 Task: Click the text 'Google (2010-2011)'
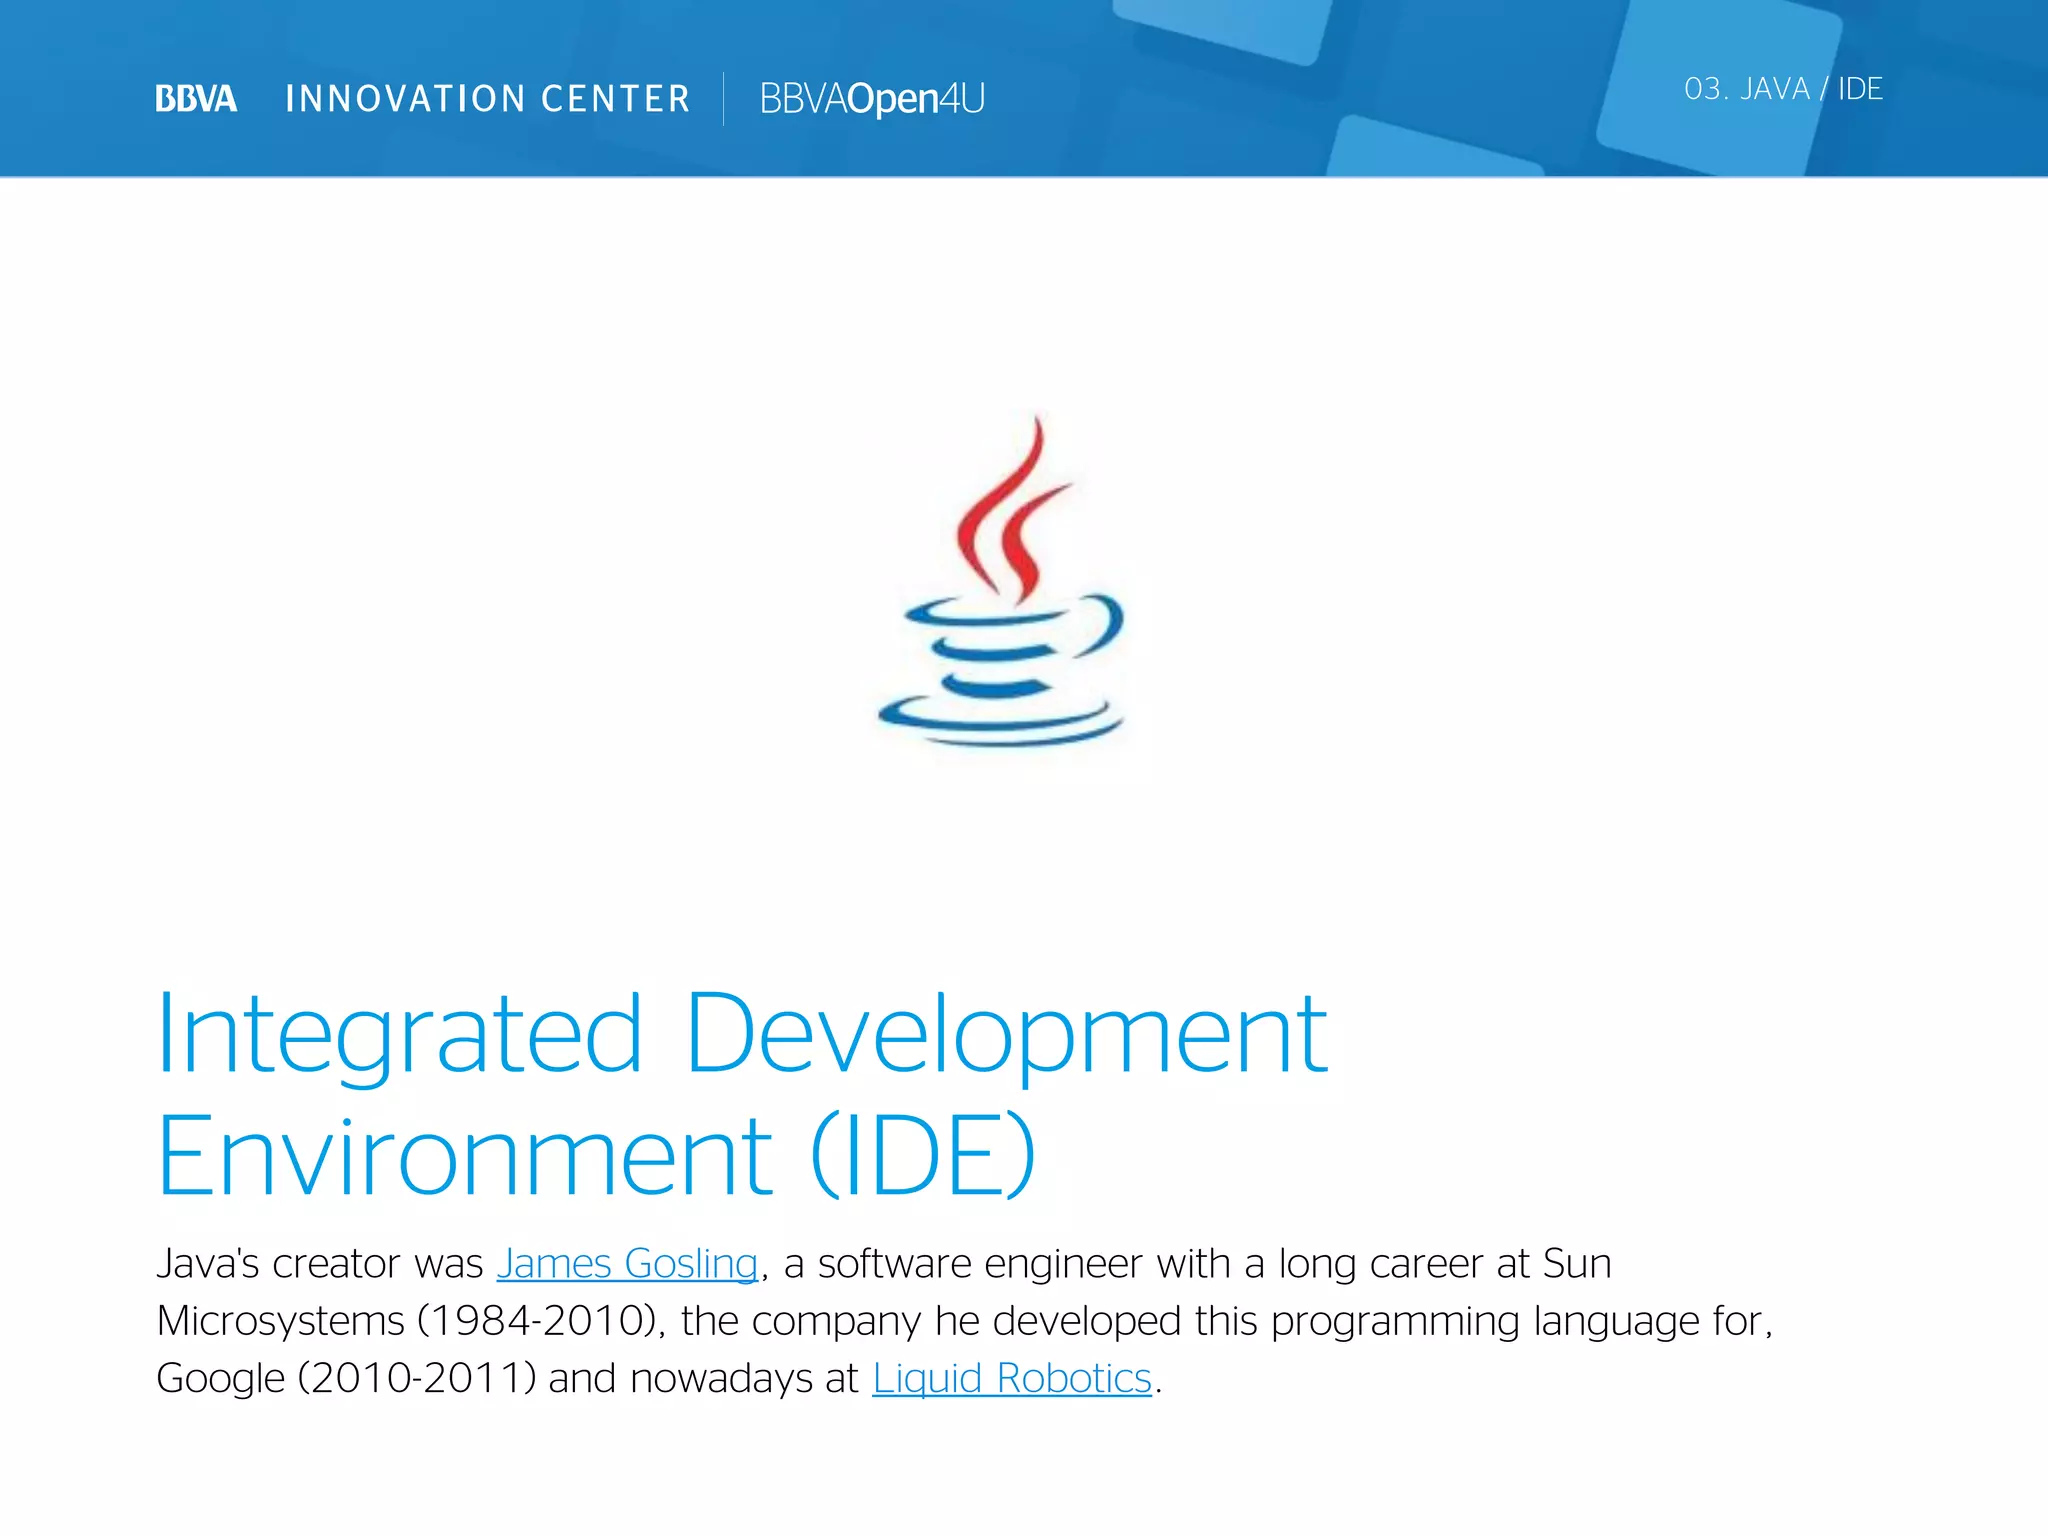click(346, 1378)
